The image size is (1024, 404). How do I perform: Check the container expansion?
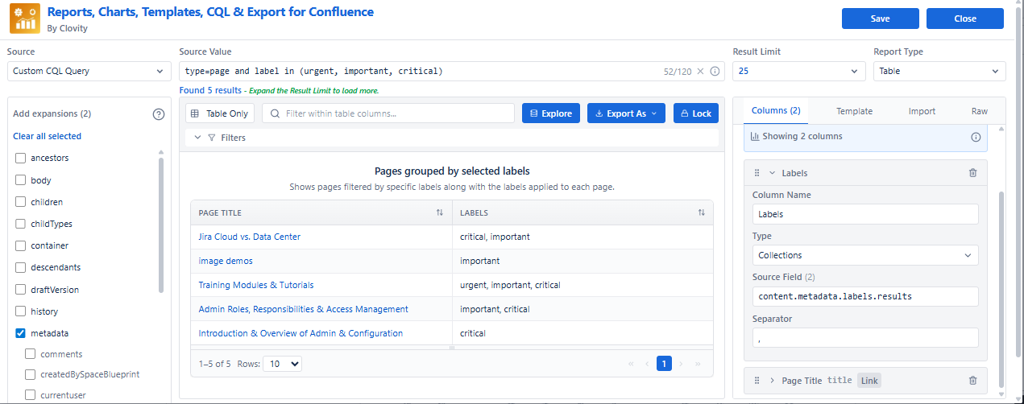(x=20, y=246)
